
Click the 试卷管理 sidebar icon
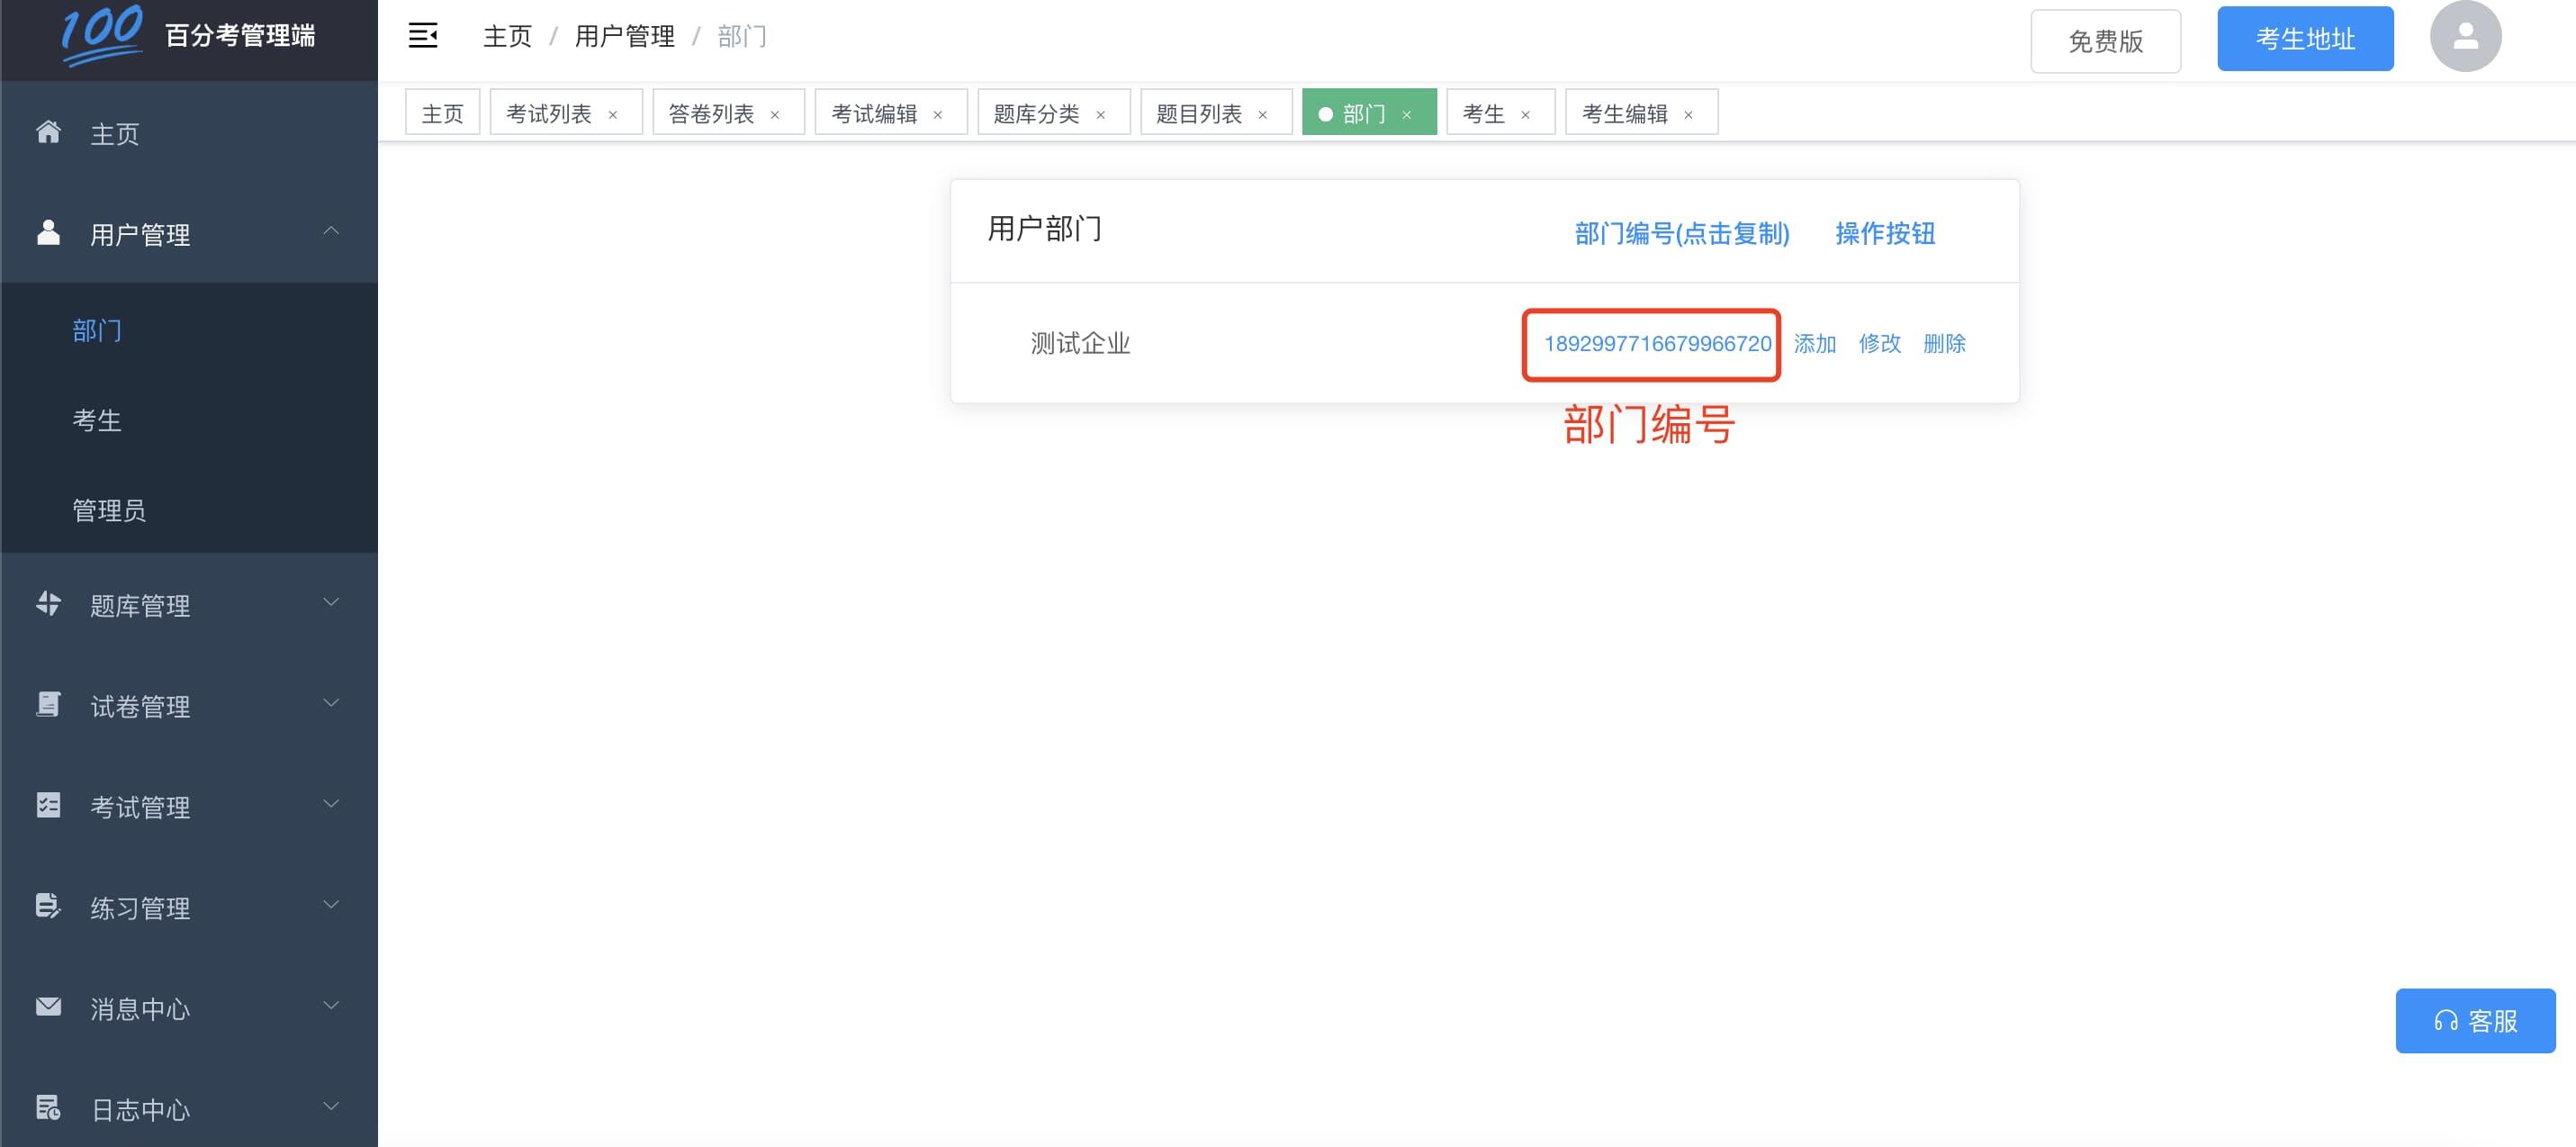(48, 704)
